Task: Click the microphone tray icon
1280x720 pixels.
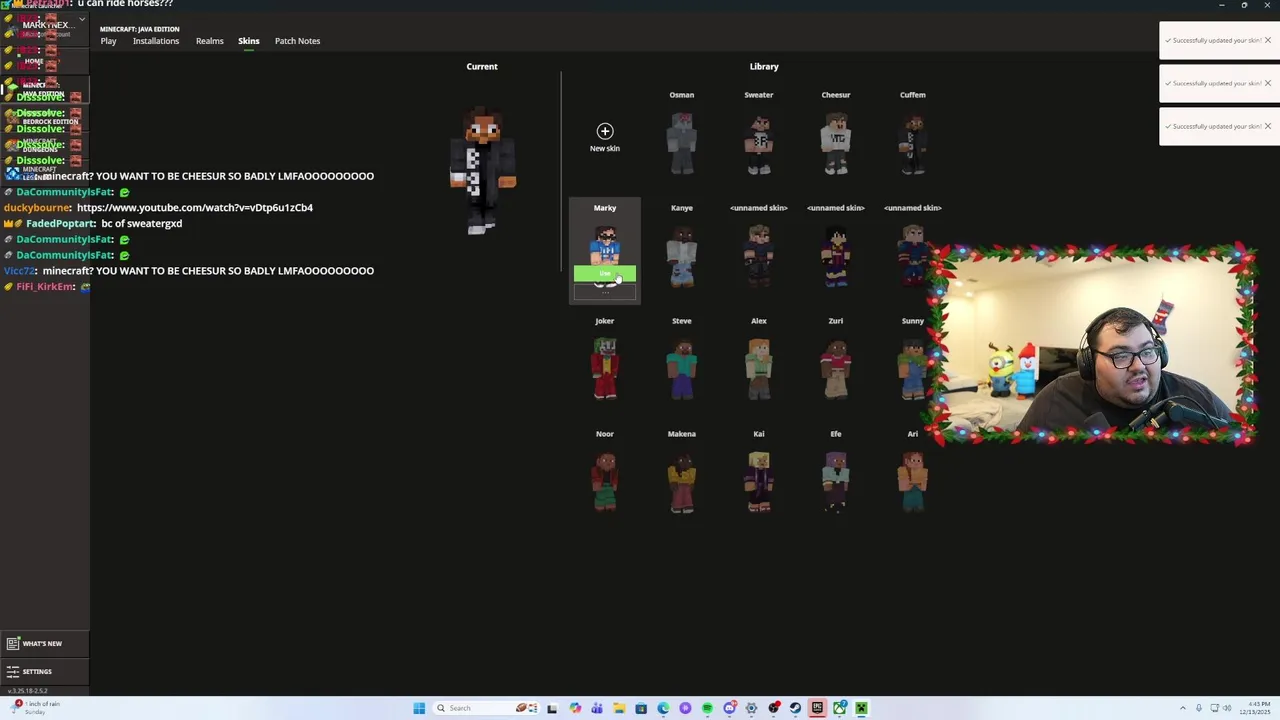Action: [1199, 708]
